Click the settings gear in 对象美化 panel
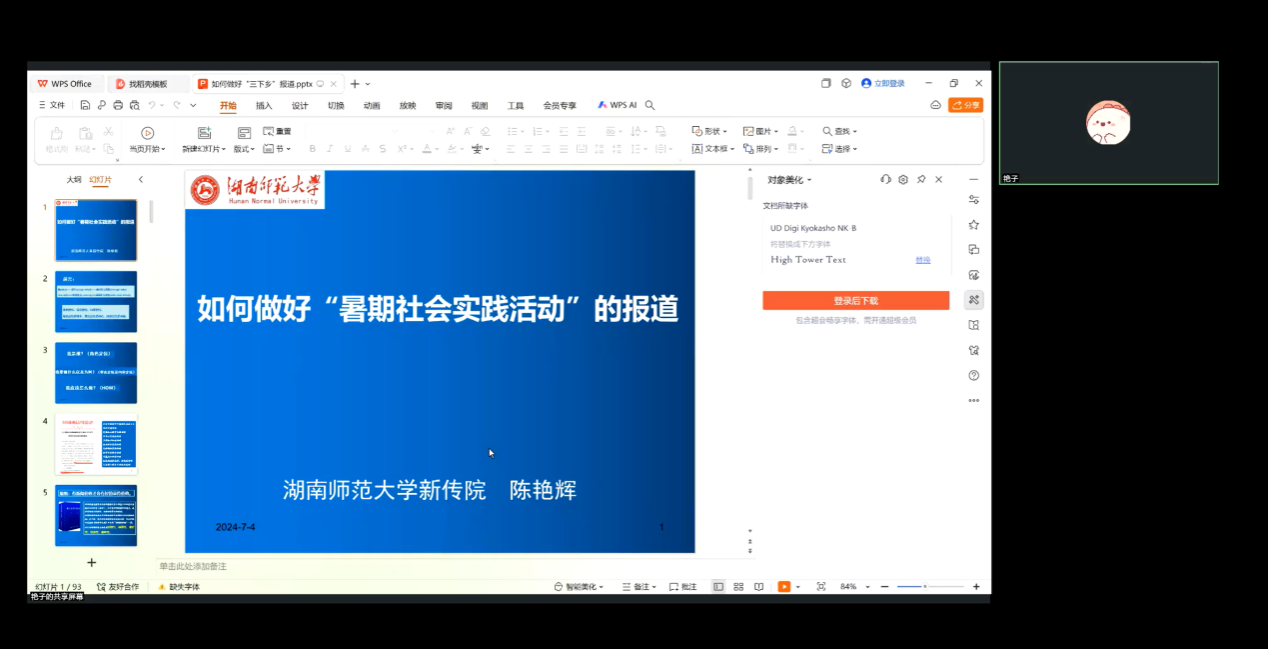Screen dimensions: 1268x649 [x=903, y=180]
